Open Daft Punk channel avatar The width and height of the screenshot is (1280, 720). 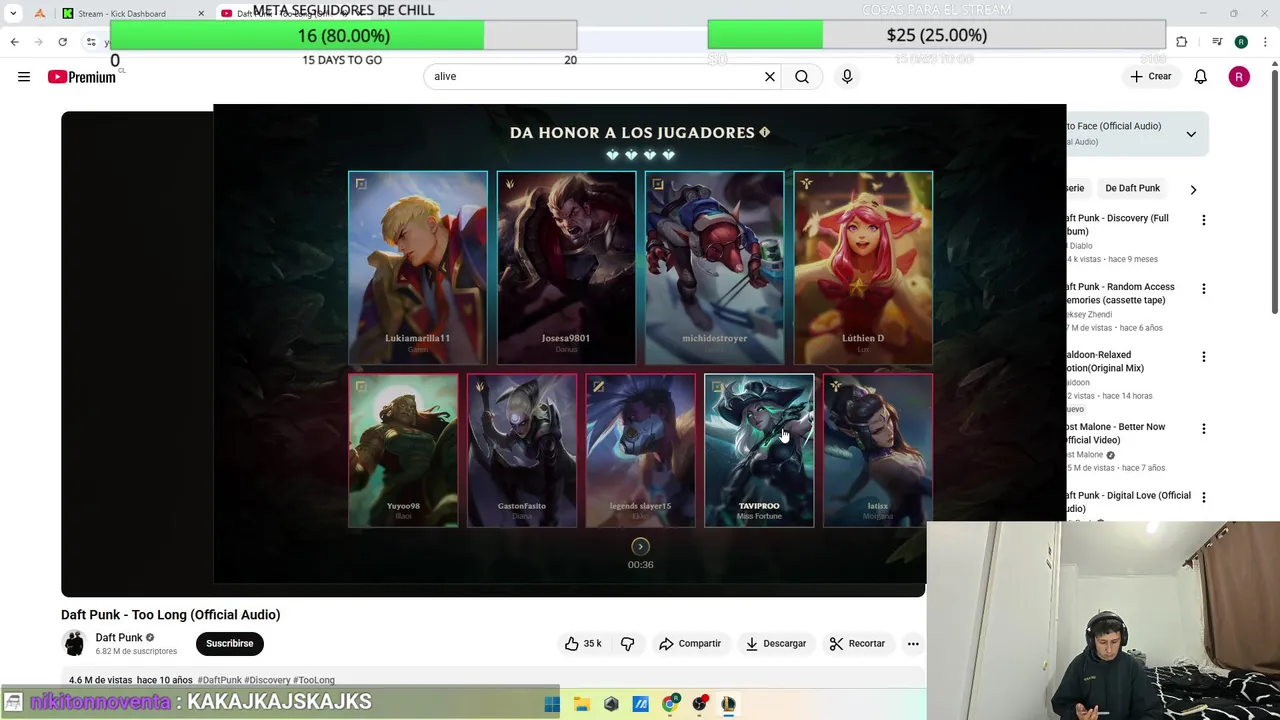tap(74, 644)
